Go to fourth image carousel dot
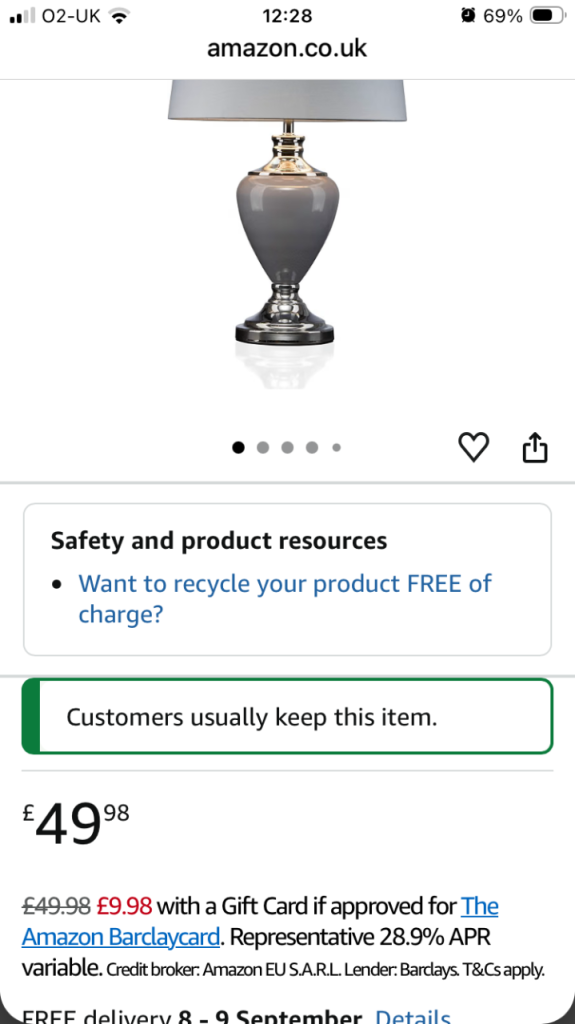 click(312, 447)
